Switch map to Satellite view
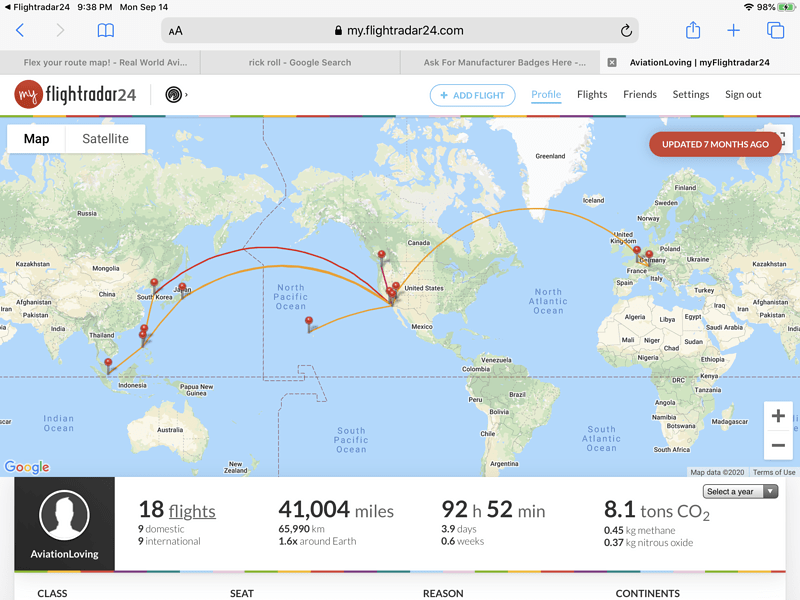 [x=105, y=139]
